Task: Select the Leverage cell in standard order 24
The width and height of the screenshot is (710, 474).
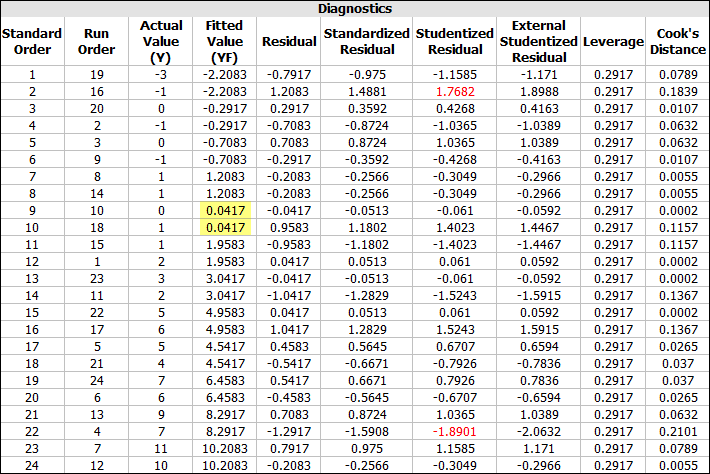Action: tap(613, 465)
